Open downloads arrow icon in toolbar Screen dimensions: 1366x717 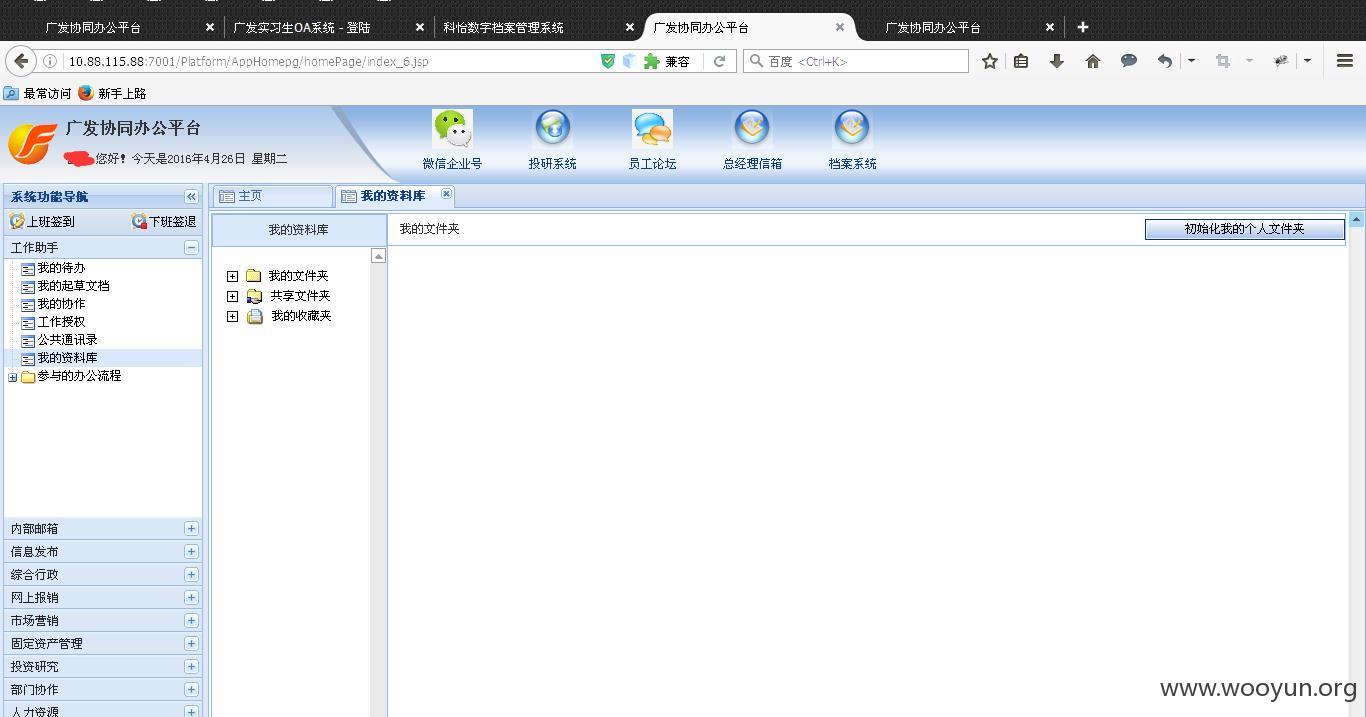tap(1057, 61)
